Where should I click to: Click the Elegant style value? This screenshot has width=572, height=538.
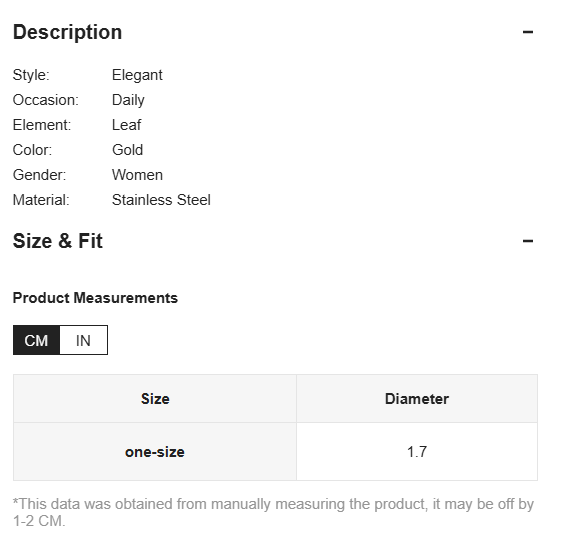coord(137,75)
